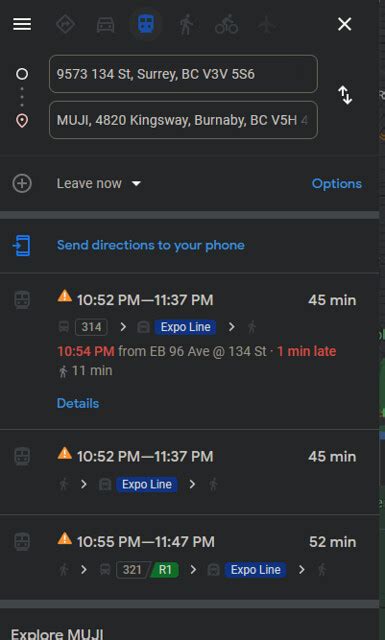
Task: Select best travel mode icon
Action: pos(65,24)
